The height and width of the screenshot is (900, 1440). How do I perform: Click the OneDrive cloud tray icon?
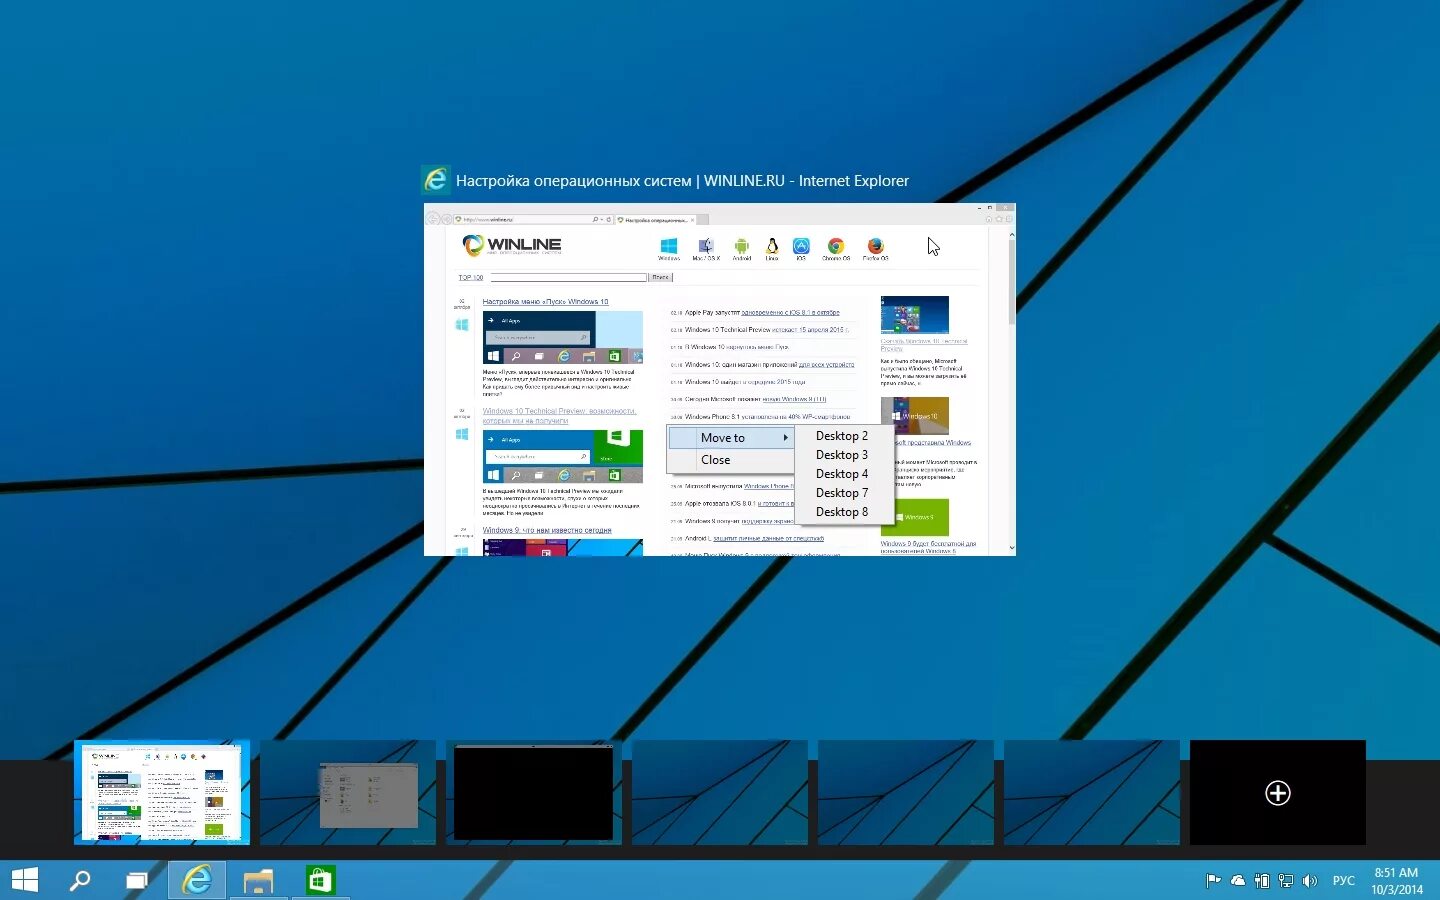[x=1238, y=881]
